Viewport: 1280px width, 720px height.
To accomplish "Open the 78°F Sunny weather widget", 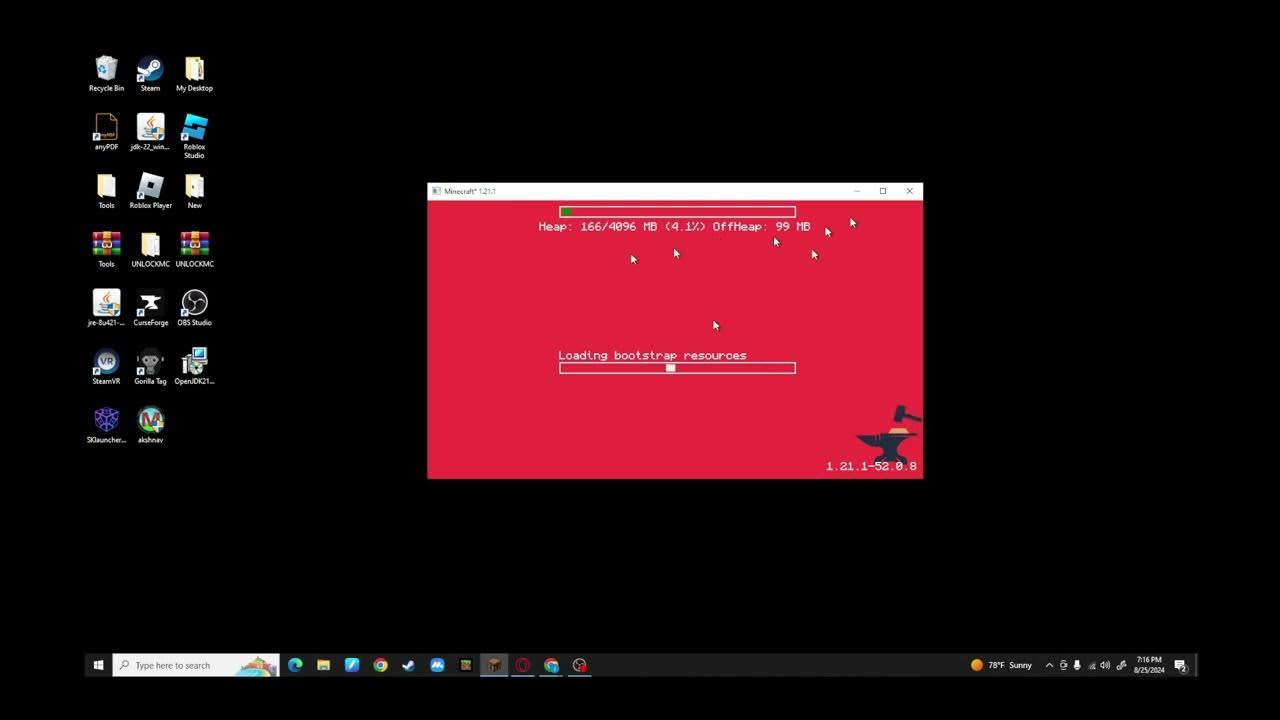I will pyautogui.click(x=1001, y=665).
